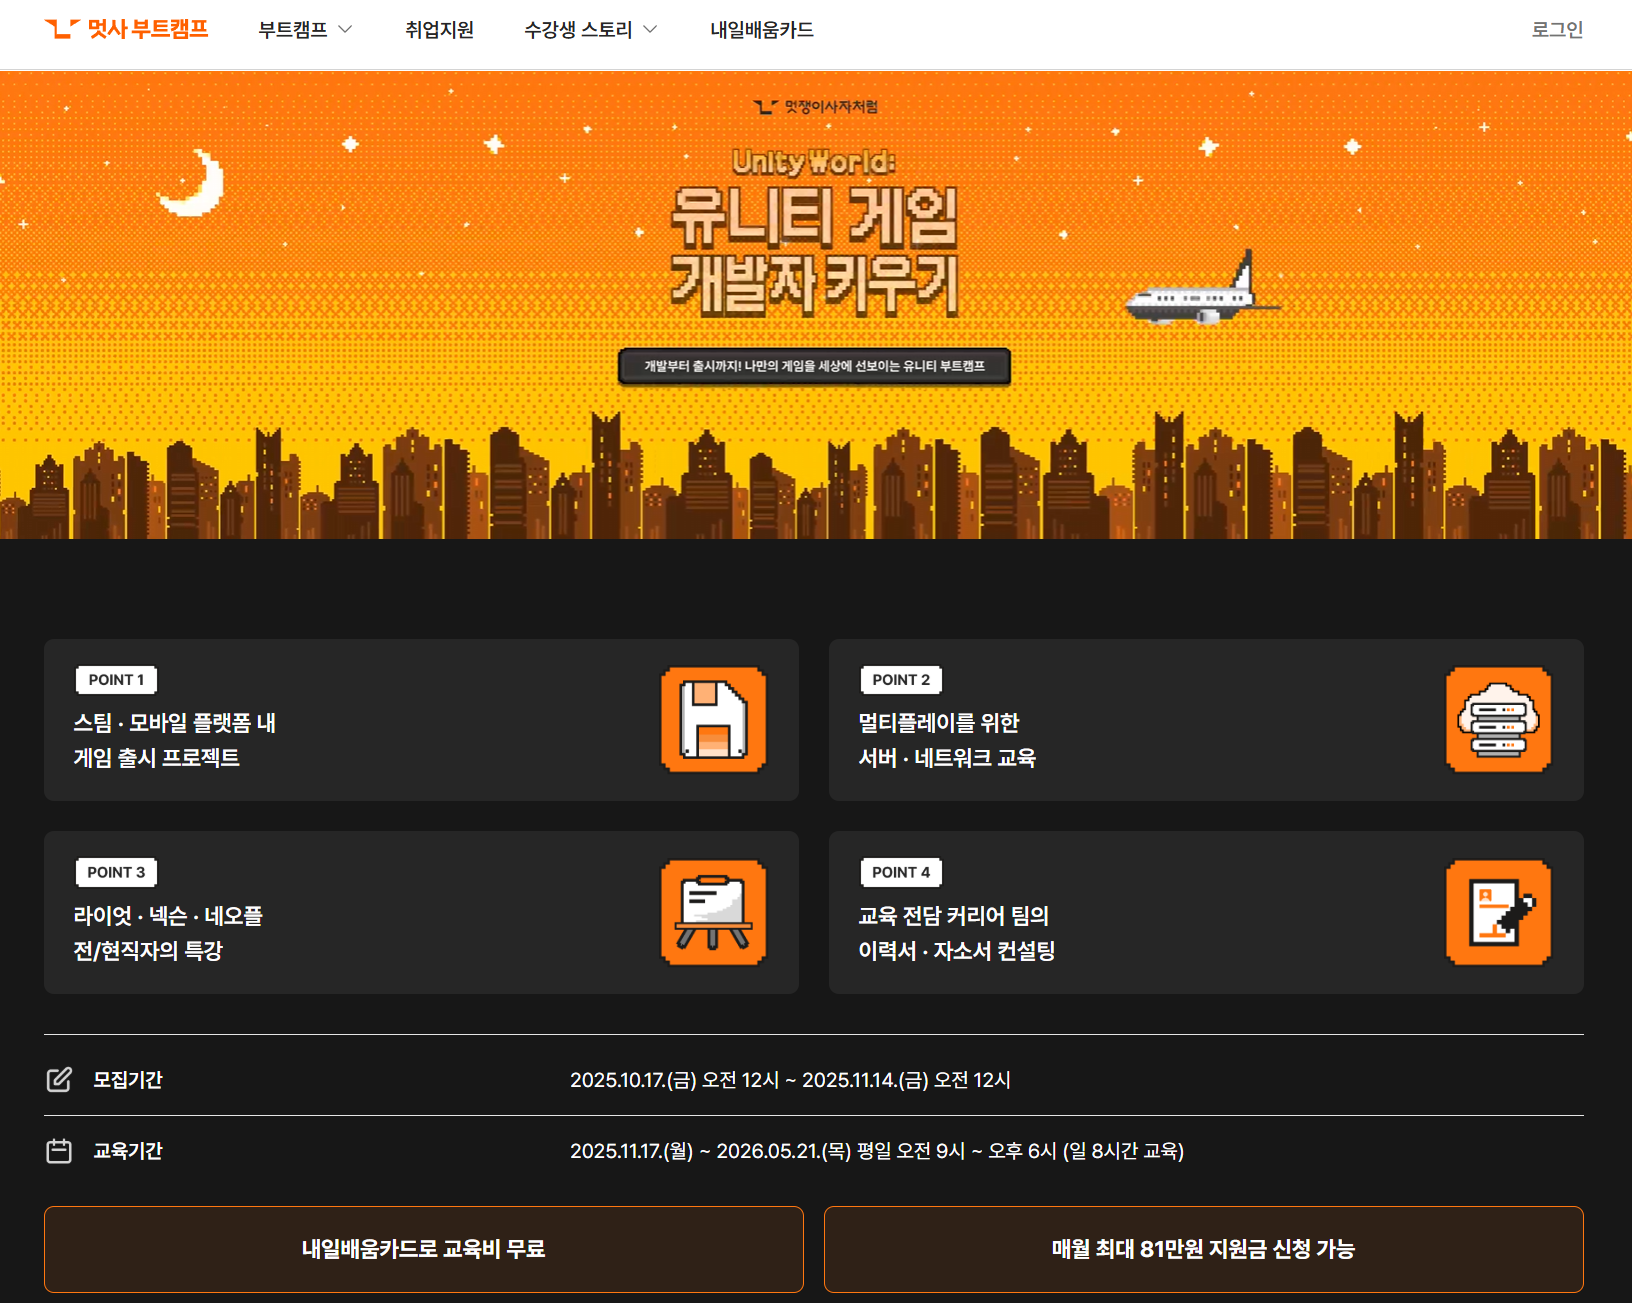This screenshot has height=1303, width=1632.
Task: Click 교육 전담 커리어 팀의 이력서 · 자소서 컨설팅 text
Action: coord(957,933)
